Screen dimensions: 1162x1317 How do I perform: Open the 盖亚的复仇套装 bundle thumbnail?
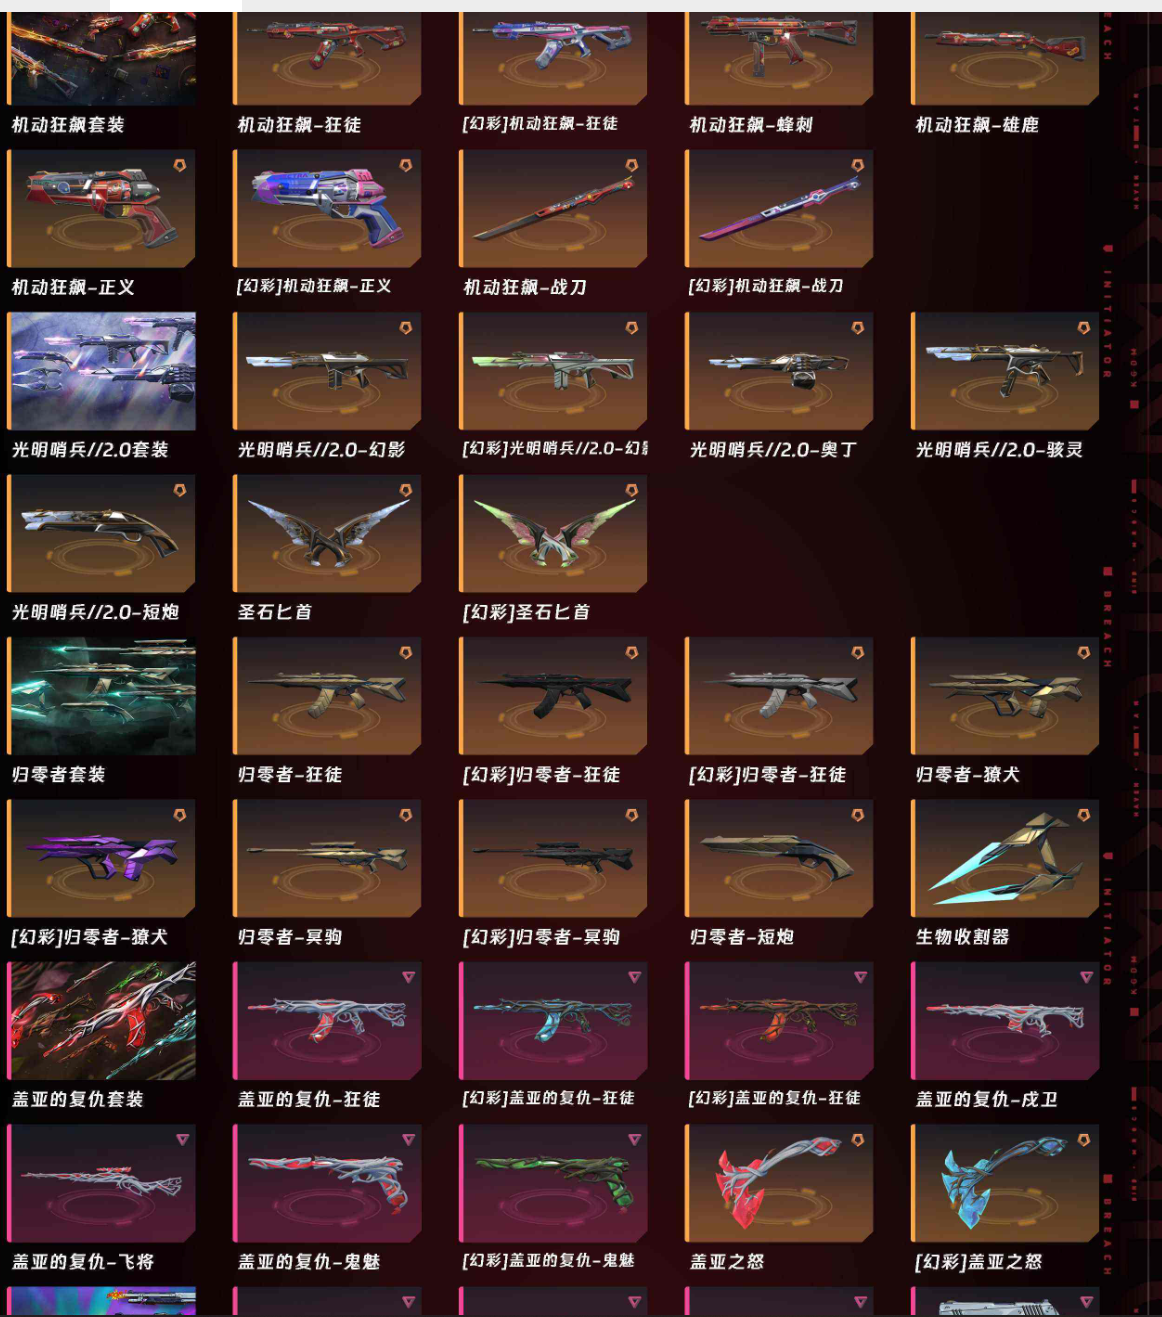tap(102, 1021)
